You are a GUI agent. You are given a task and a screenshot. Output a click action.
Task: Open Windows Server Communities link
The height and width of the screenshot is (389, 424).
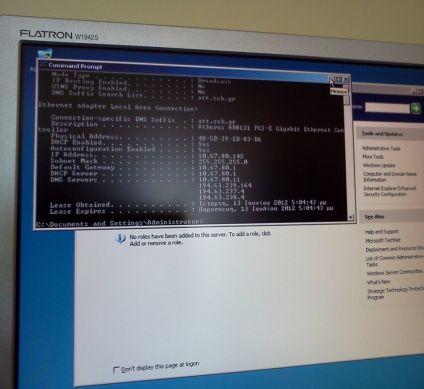coord(395,272)
